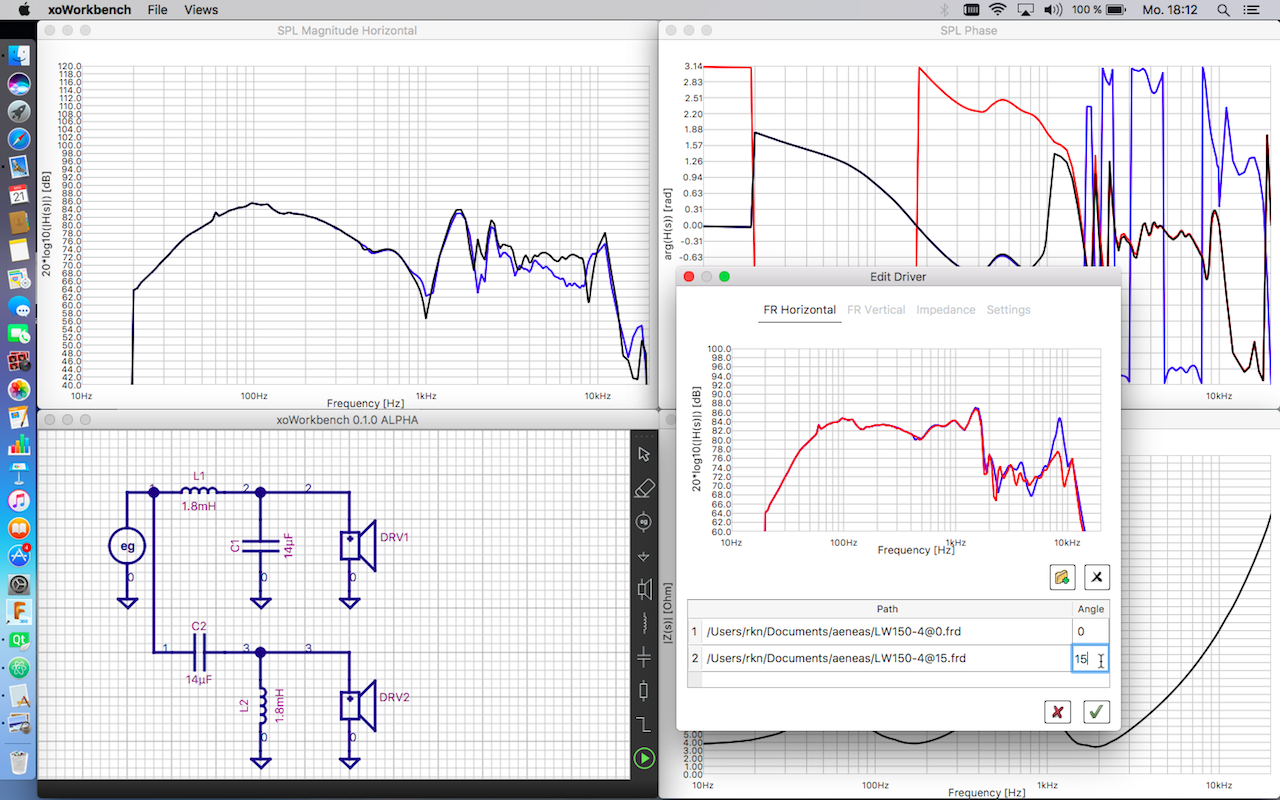Pick the generator source component tool
The height and width of the screenshot is (800, 1280).
(x=644, y=522)
